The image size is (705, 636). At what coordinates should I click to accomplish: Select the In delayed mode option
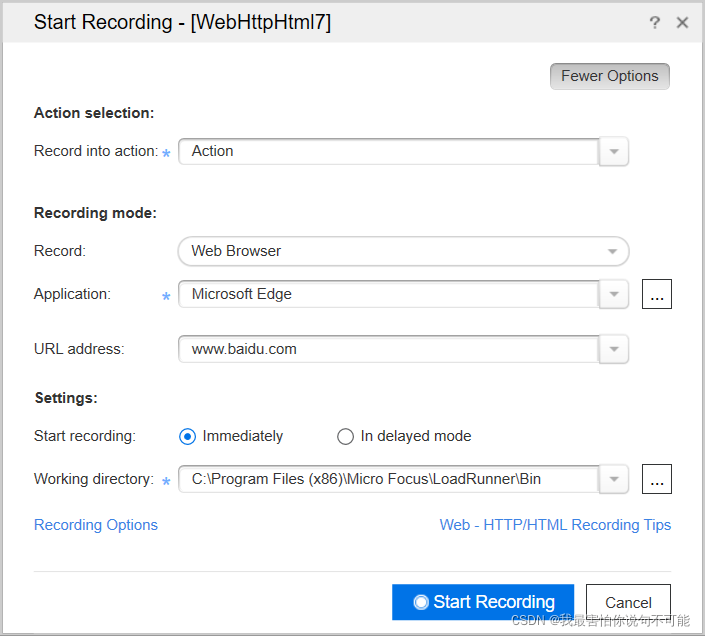346,436
